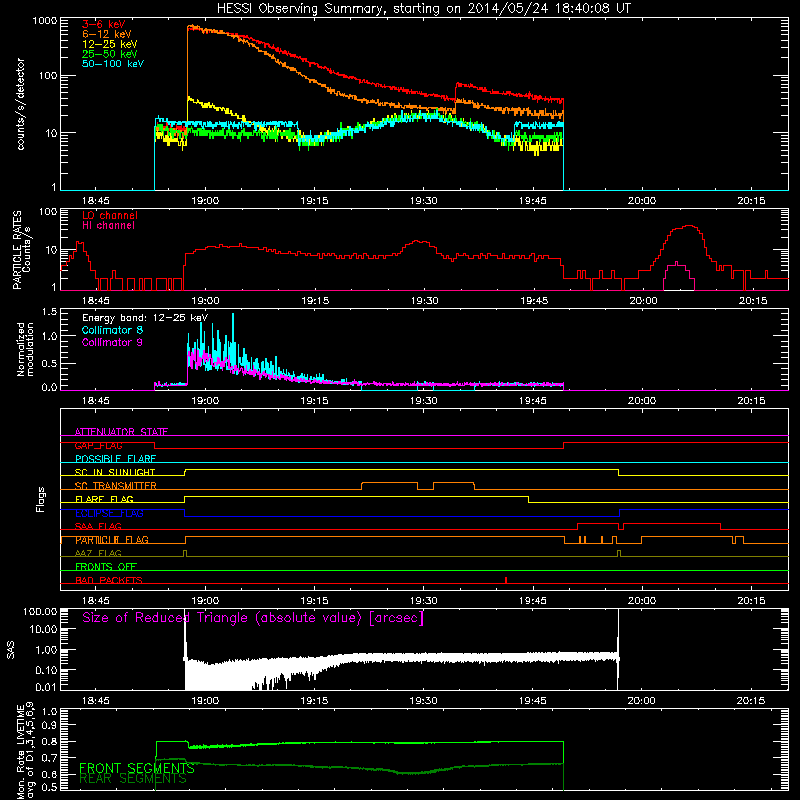Click the counts/s/detector axis label
Screen dimensions: 800x800
21,104
